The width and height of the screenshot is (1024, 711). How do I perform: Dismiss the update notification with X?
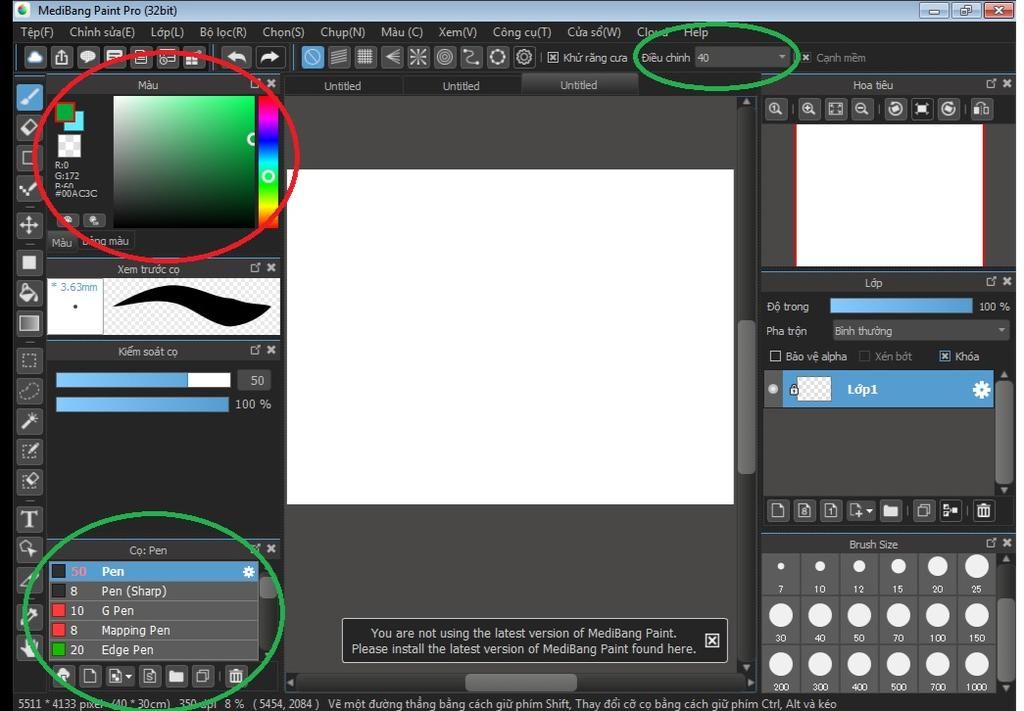coord(712,640)
